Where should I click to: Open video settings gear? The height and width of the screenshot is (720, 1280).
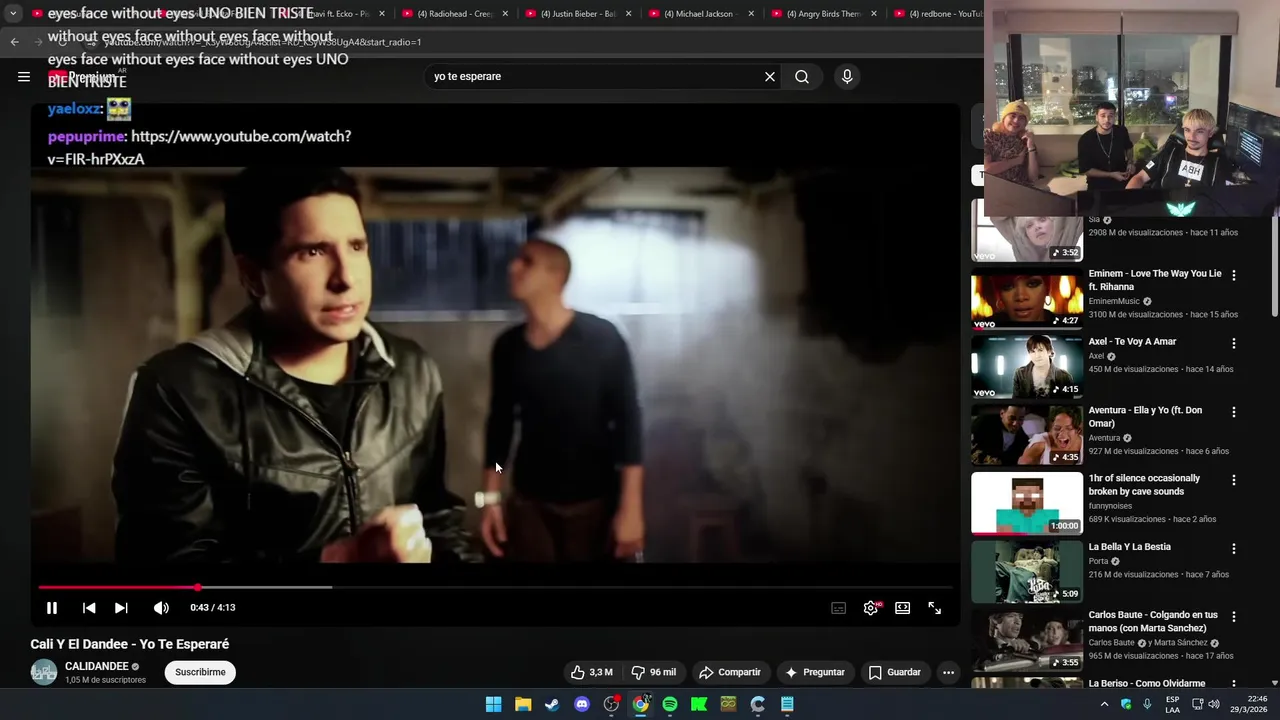coord(871,608)
